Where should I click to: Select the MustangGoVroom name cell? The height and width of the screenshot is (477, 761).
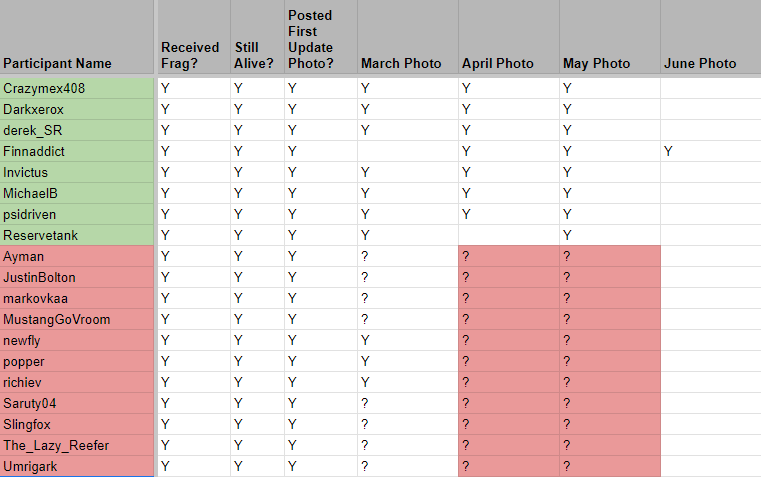[x=78, y=319]
